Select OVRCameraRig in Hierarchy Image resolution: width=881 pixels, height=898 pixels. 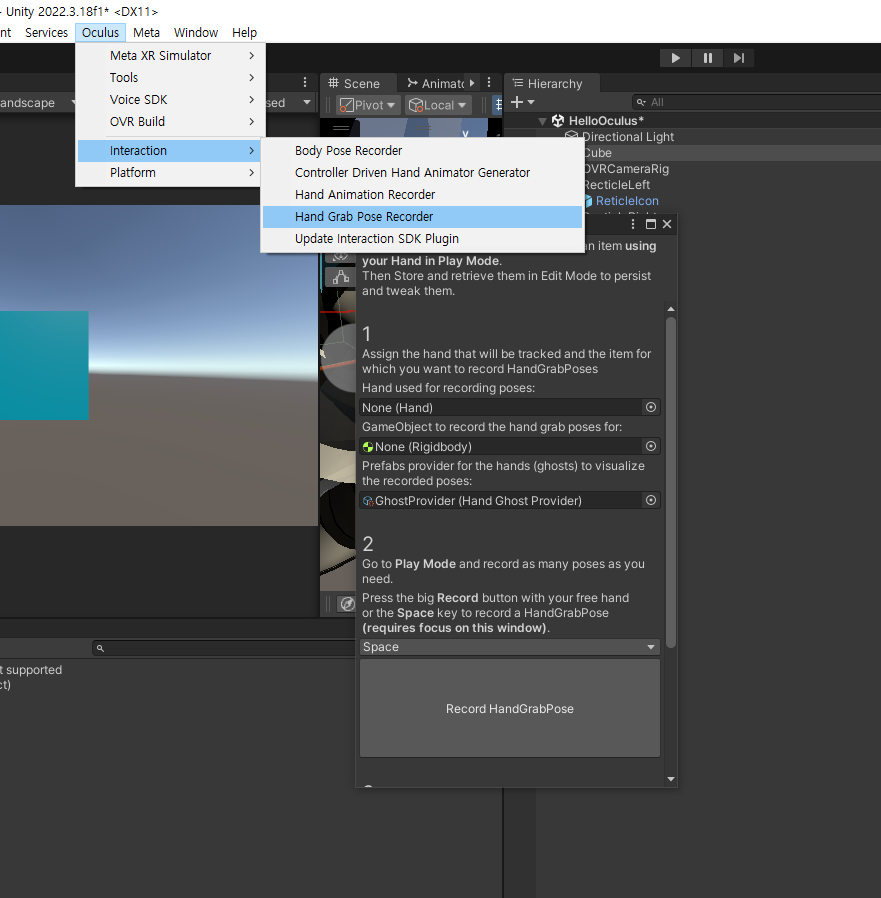pyautogui.click(x=626, y=169)
